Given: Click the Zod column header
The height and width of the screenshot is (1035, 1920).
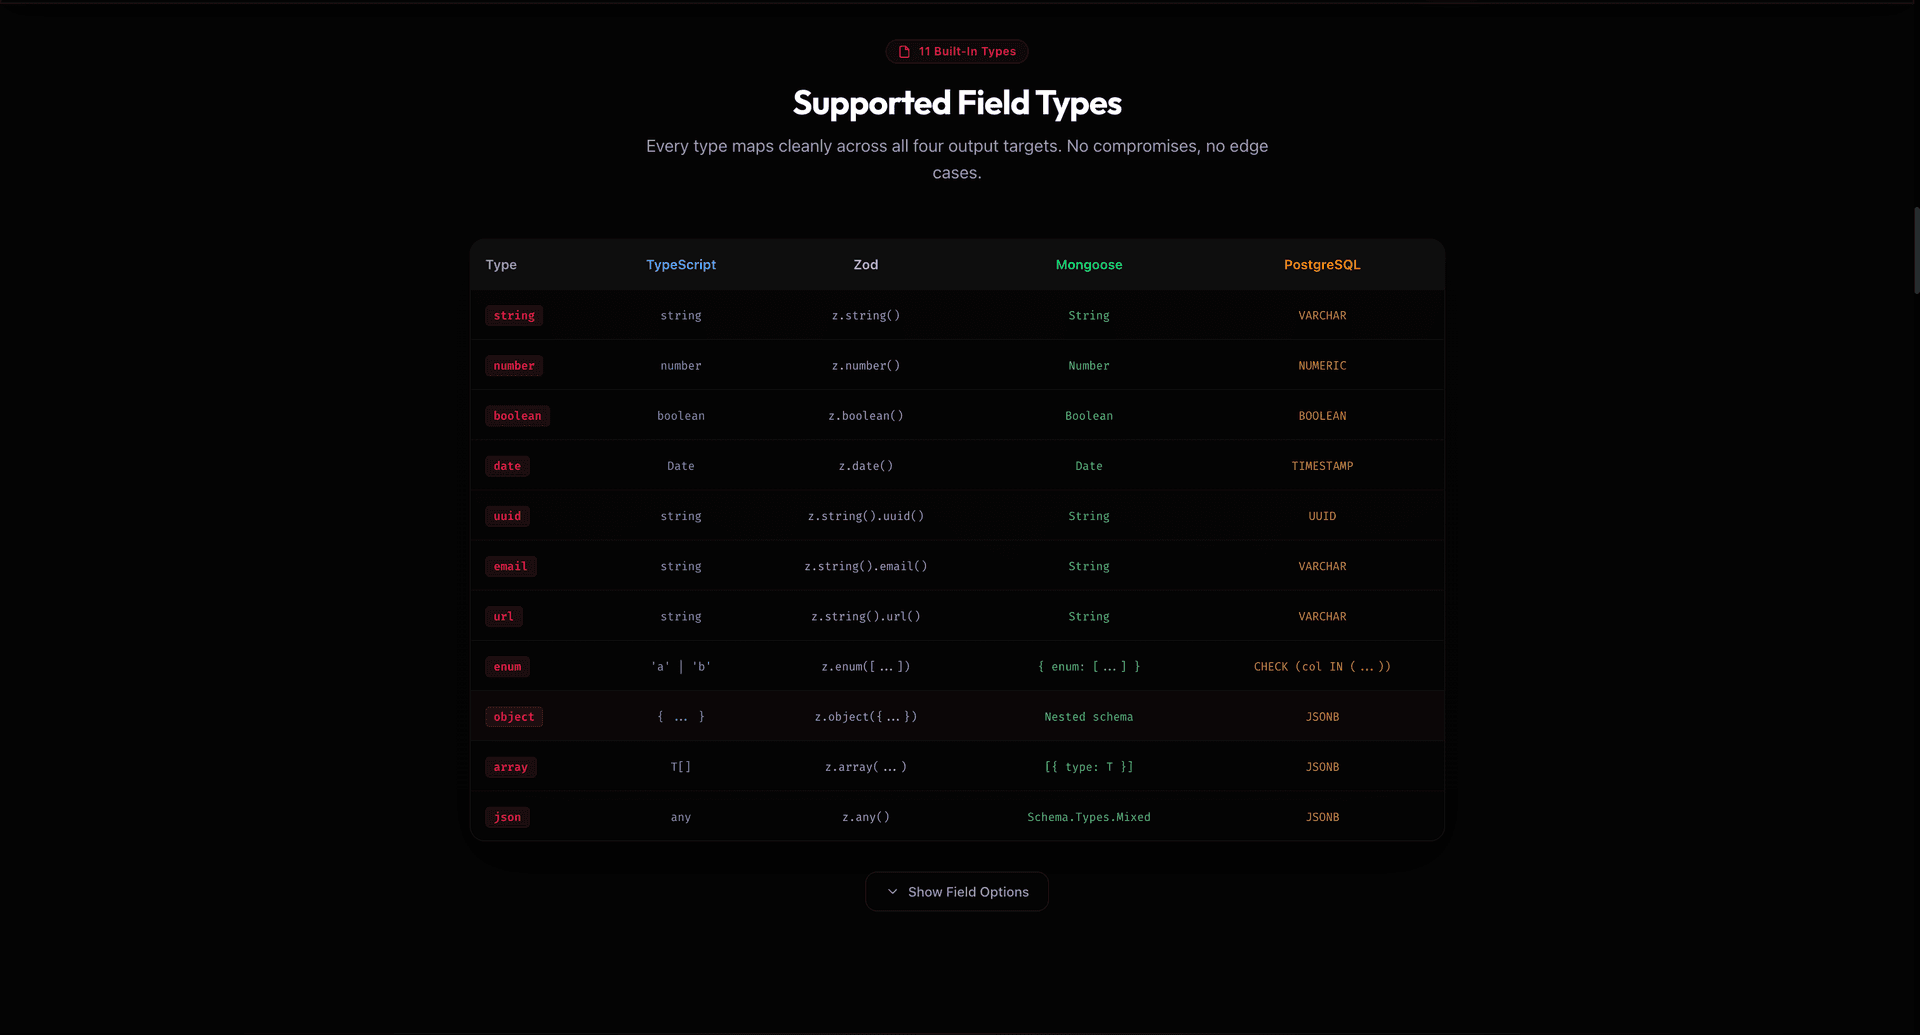Looking at the screenshot, I should [866, 265].
